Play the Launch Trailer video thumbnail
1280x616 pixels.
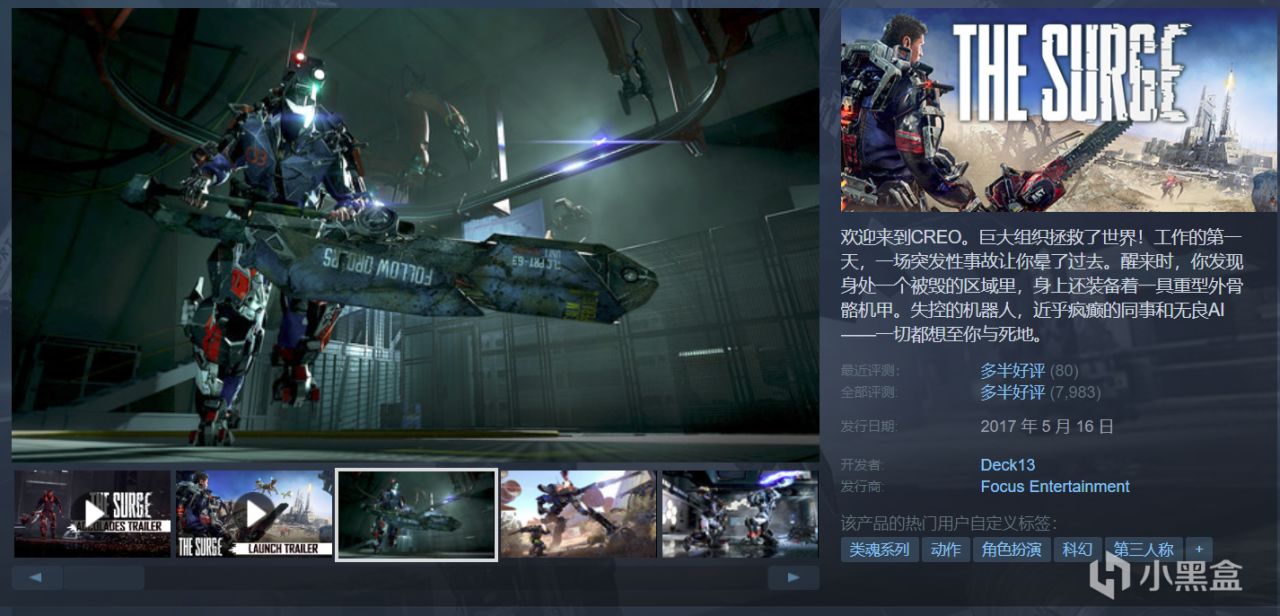tap(255, 514)
